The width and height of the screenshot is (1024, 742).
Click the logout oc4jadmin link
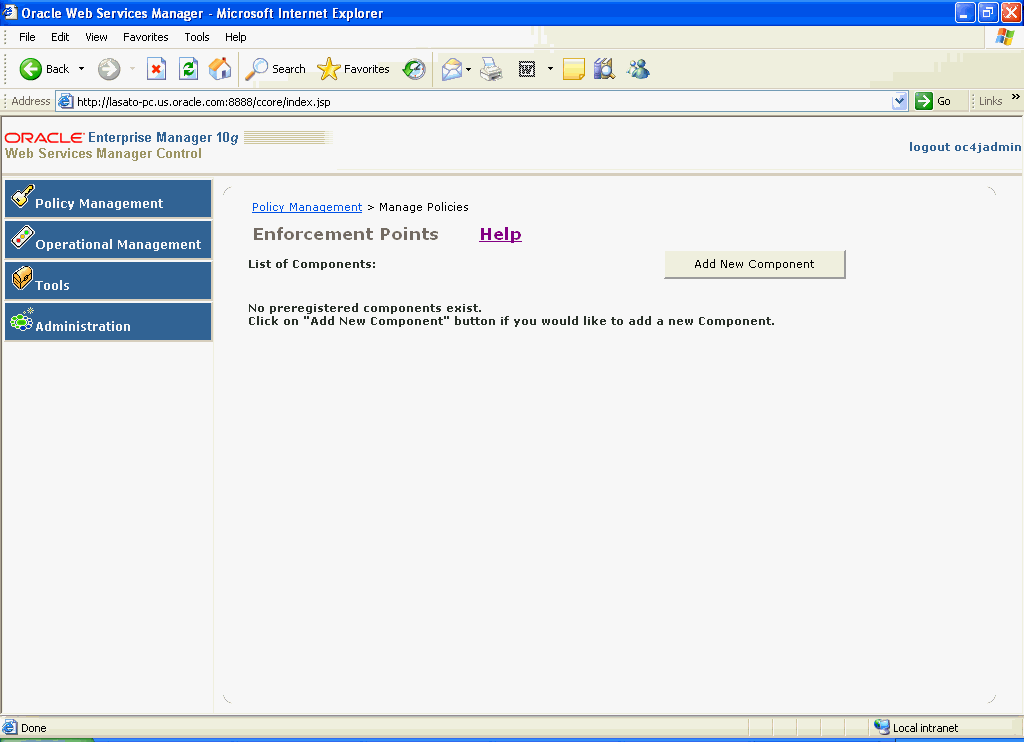(965, 147)
